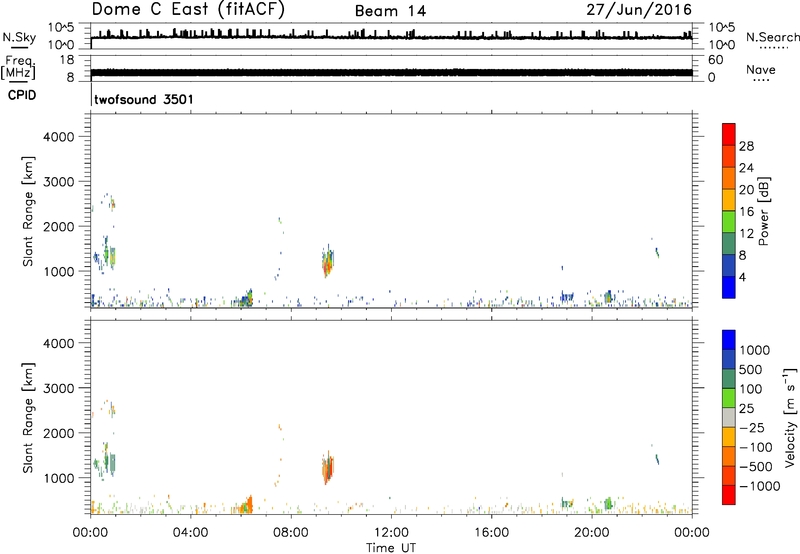Click the 'Freq. [MHz]' axis label
This screenshot has height=554, width=800.
coord(19,68)
